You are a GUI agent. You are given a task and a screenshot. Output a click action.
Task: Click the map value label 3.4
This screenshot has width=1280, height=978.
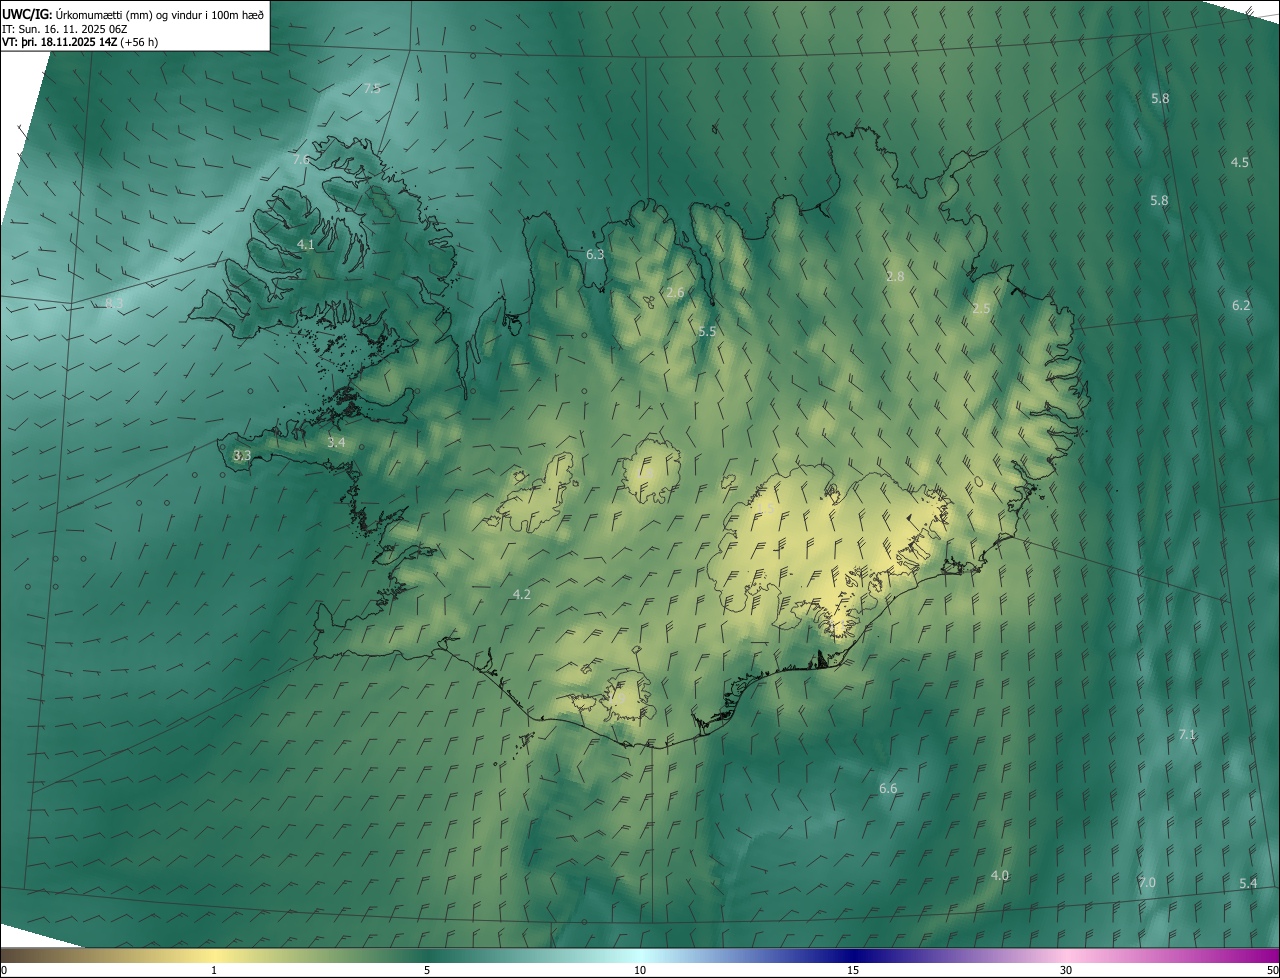(336, 442)
